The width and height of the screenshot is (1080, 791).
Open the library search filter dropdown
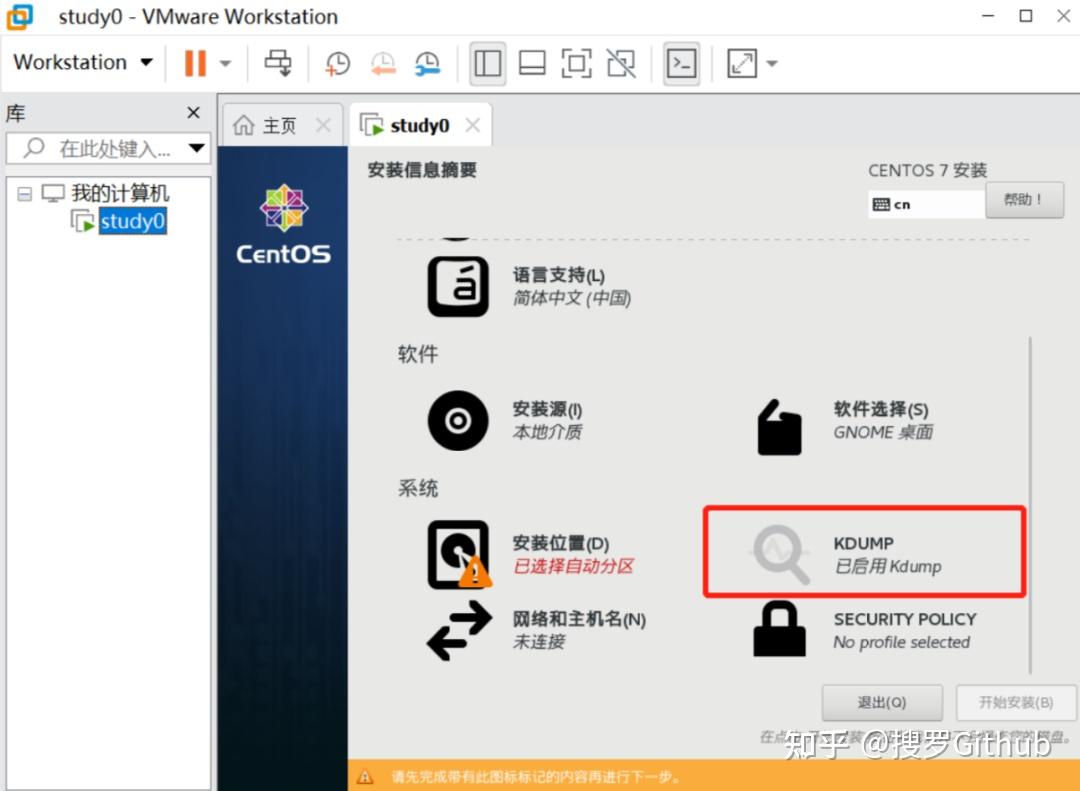(x=197, y=148)
